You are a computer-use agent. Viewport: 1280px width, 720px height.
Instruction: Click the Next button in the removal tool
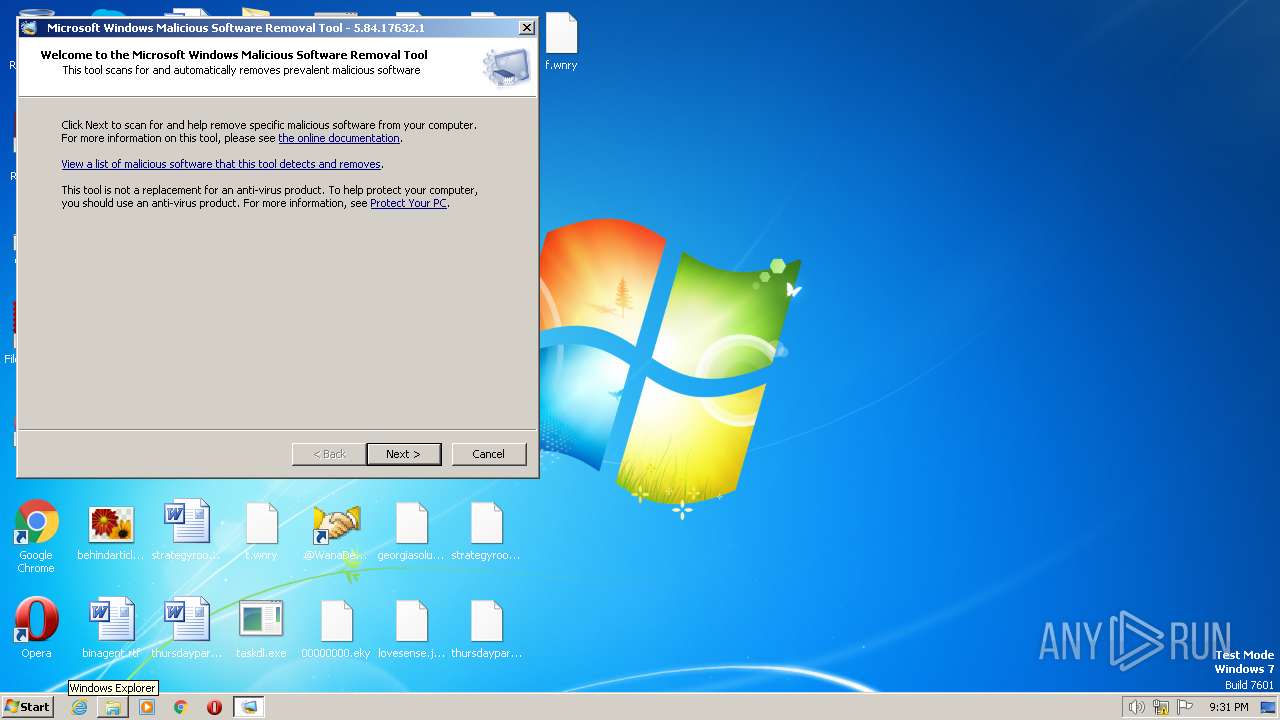(404, 454)
